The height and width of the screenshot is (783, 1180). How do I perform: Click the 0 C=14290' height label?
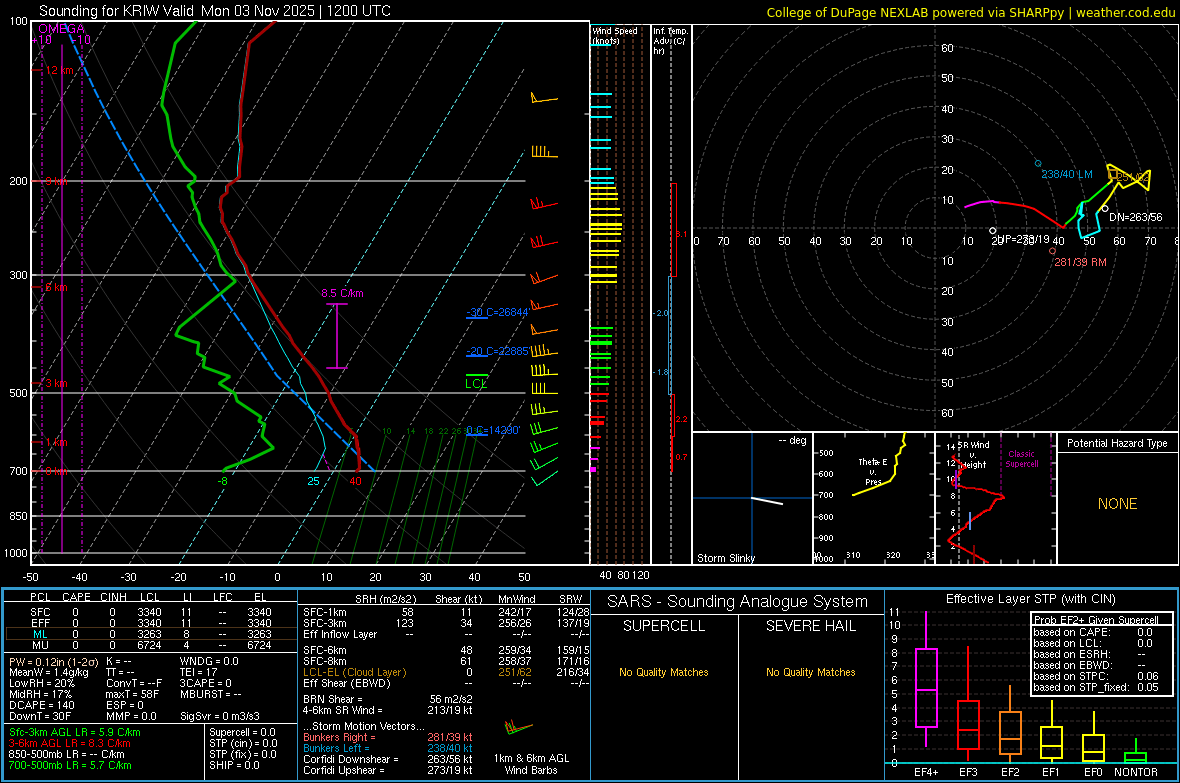[493, 430]
